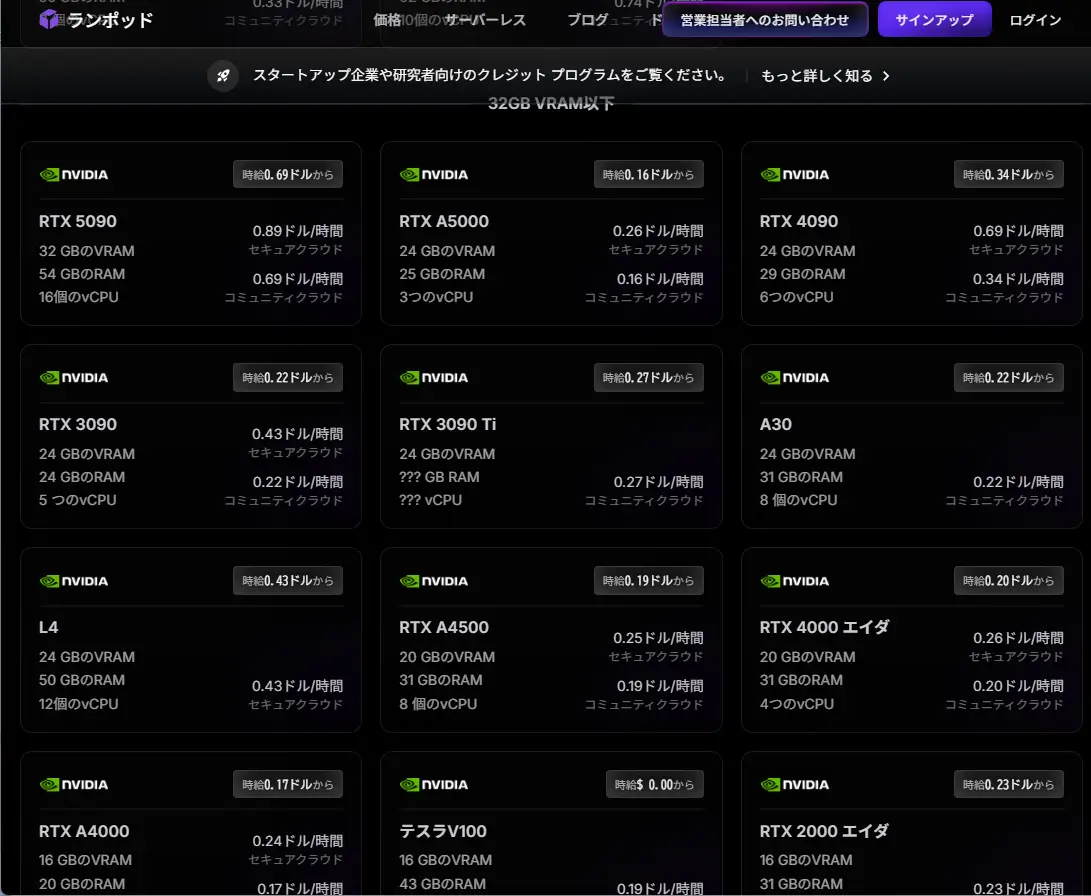Click the ランポッド brand name
The image size is (1091, 896).
(x=111, y=20)
